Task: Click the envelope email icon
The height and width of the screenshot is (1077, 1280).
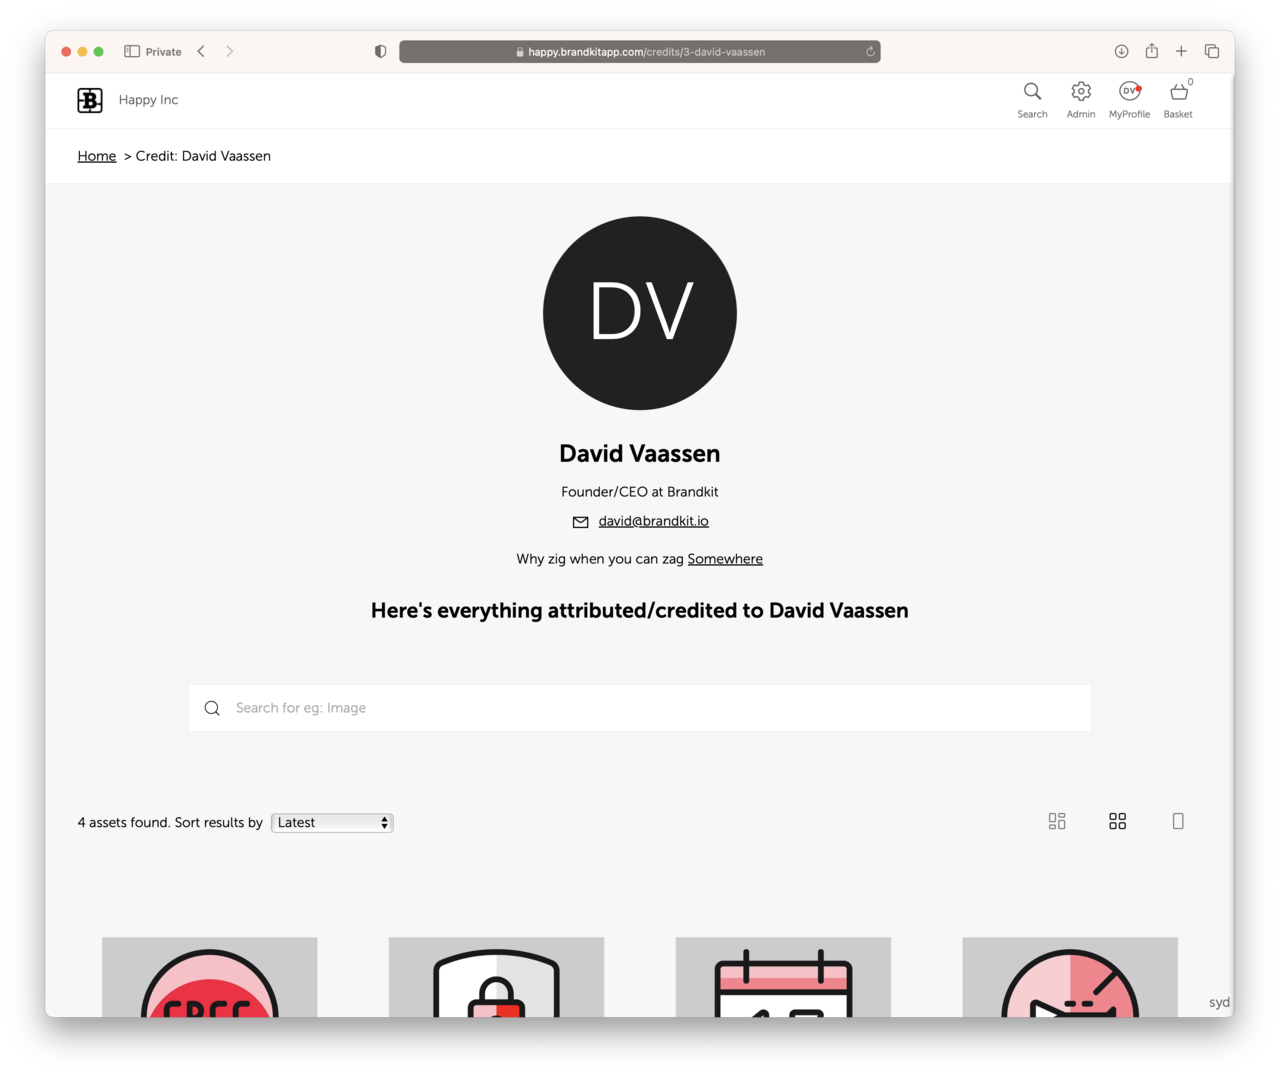Action: (x=580, y=522)
